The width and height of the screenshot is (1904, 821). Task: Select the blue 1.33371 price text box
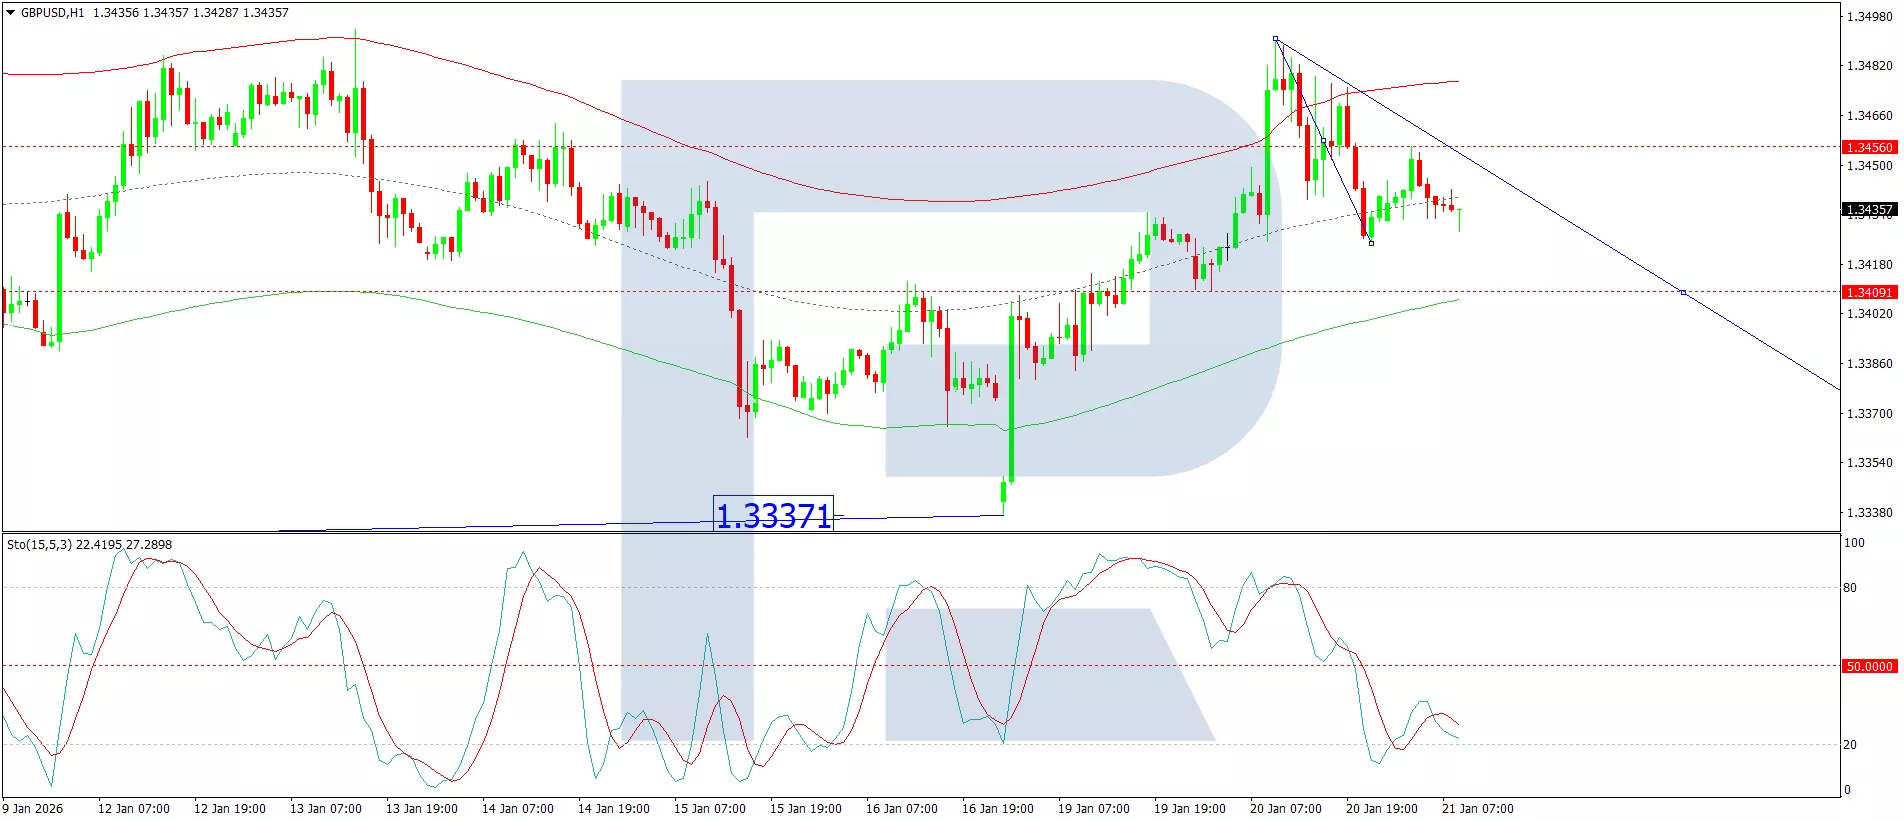click(773, 515)
